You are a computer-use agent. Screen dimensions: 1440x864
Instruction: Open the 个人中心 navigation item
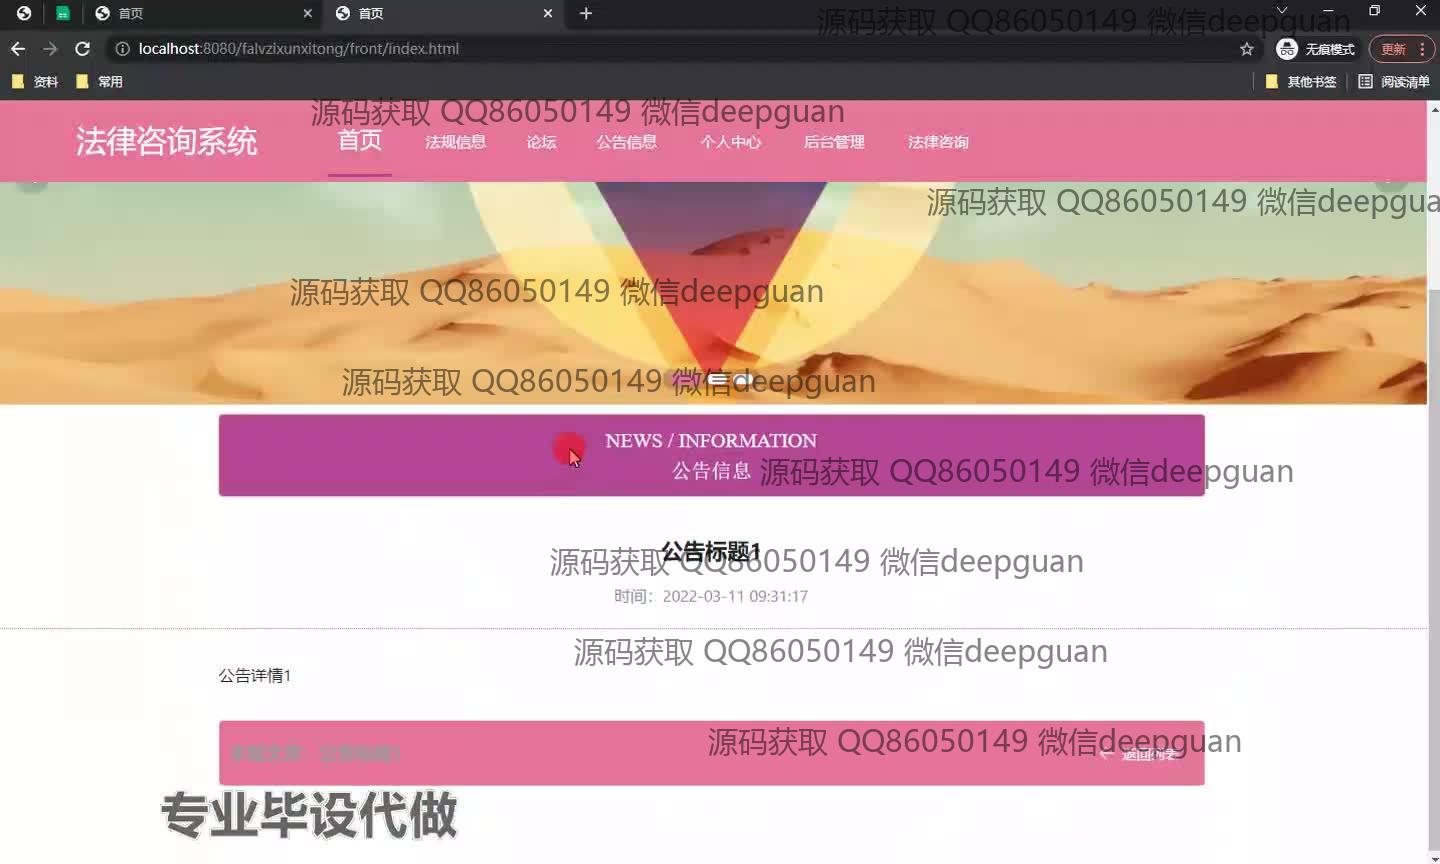(731, 142)
